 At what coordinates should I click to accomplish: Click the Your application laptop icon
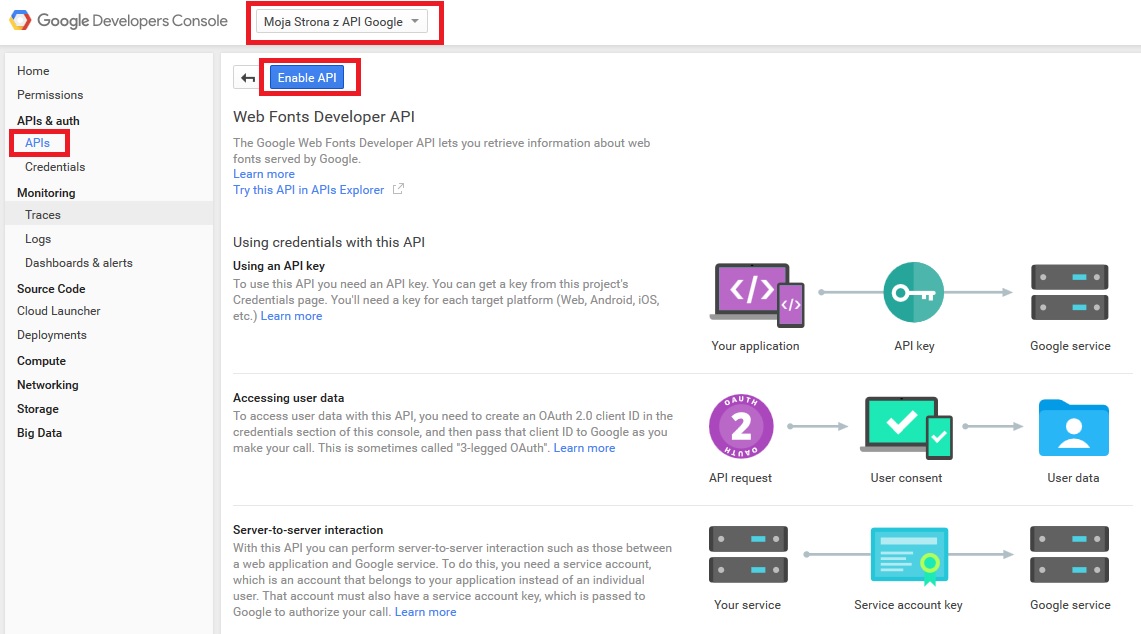click(x=756, y=293)
